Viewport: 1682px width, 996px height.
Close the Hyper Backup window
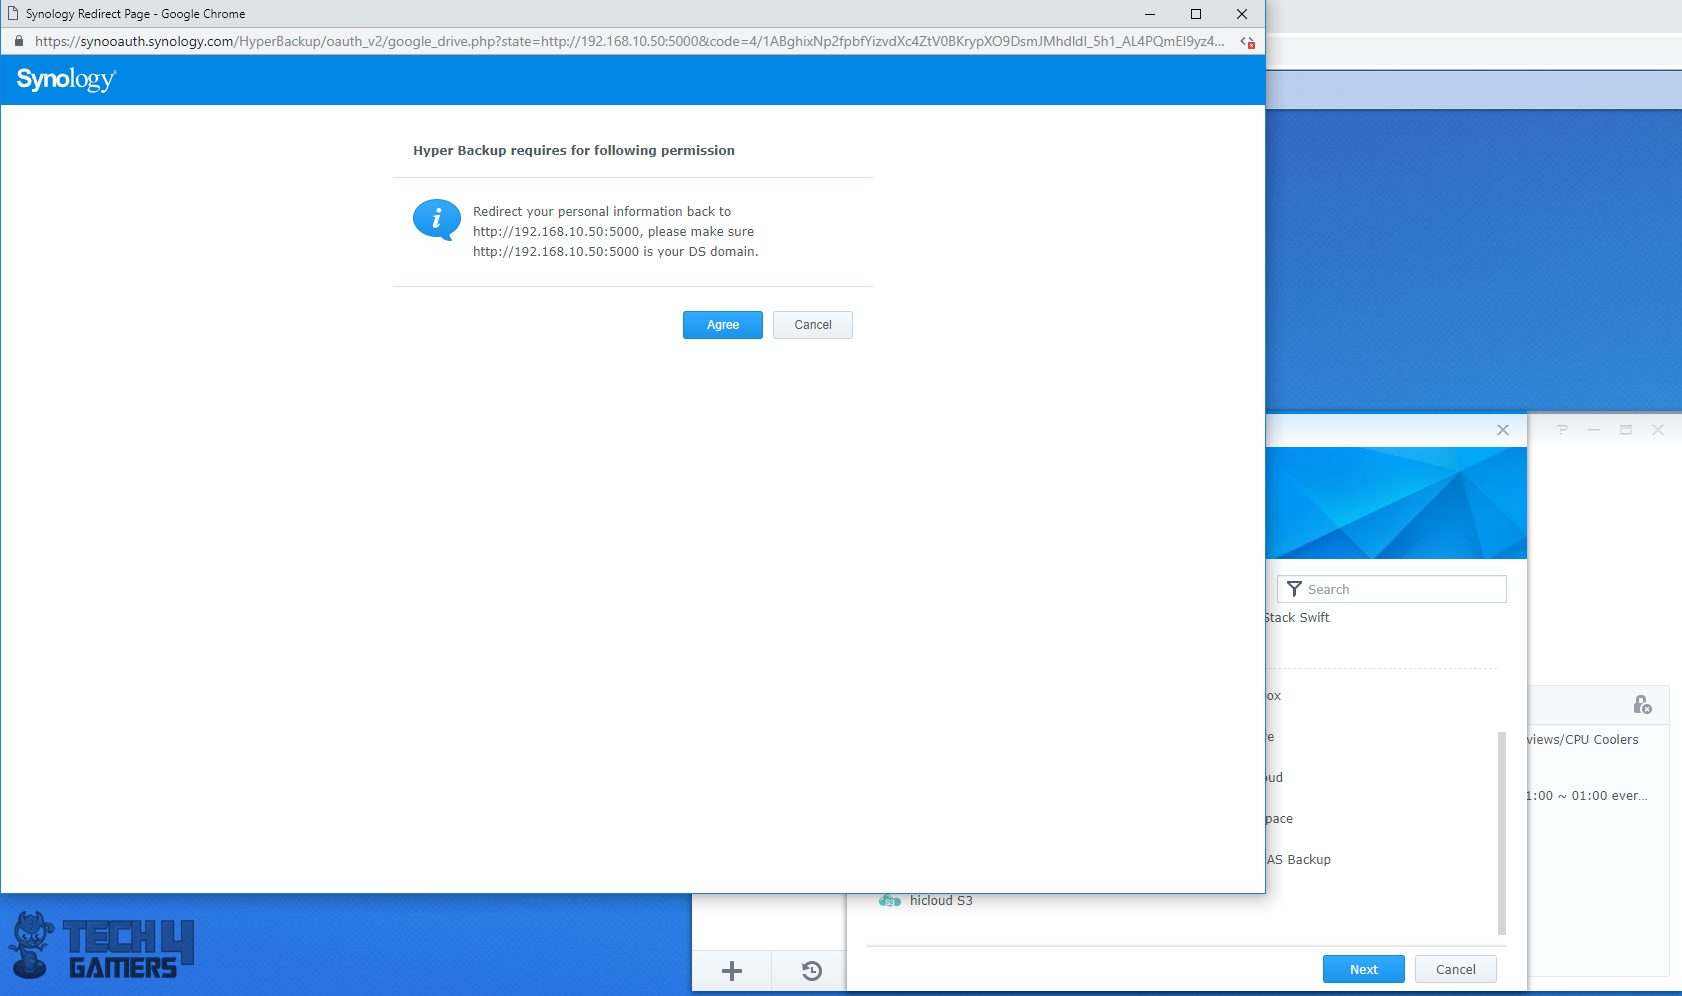click(1658, 430)
